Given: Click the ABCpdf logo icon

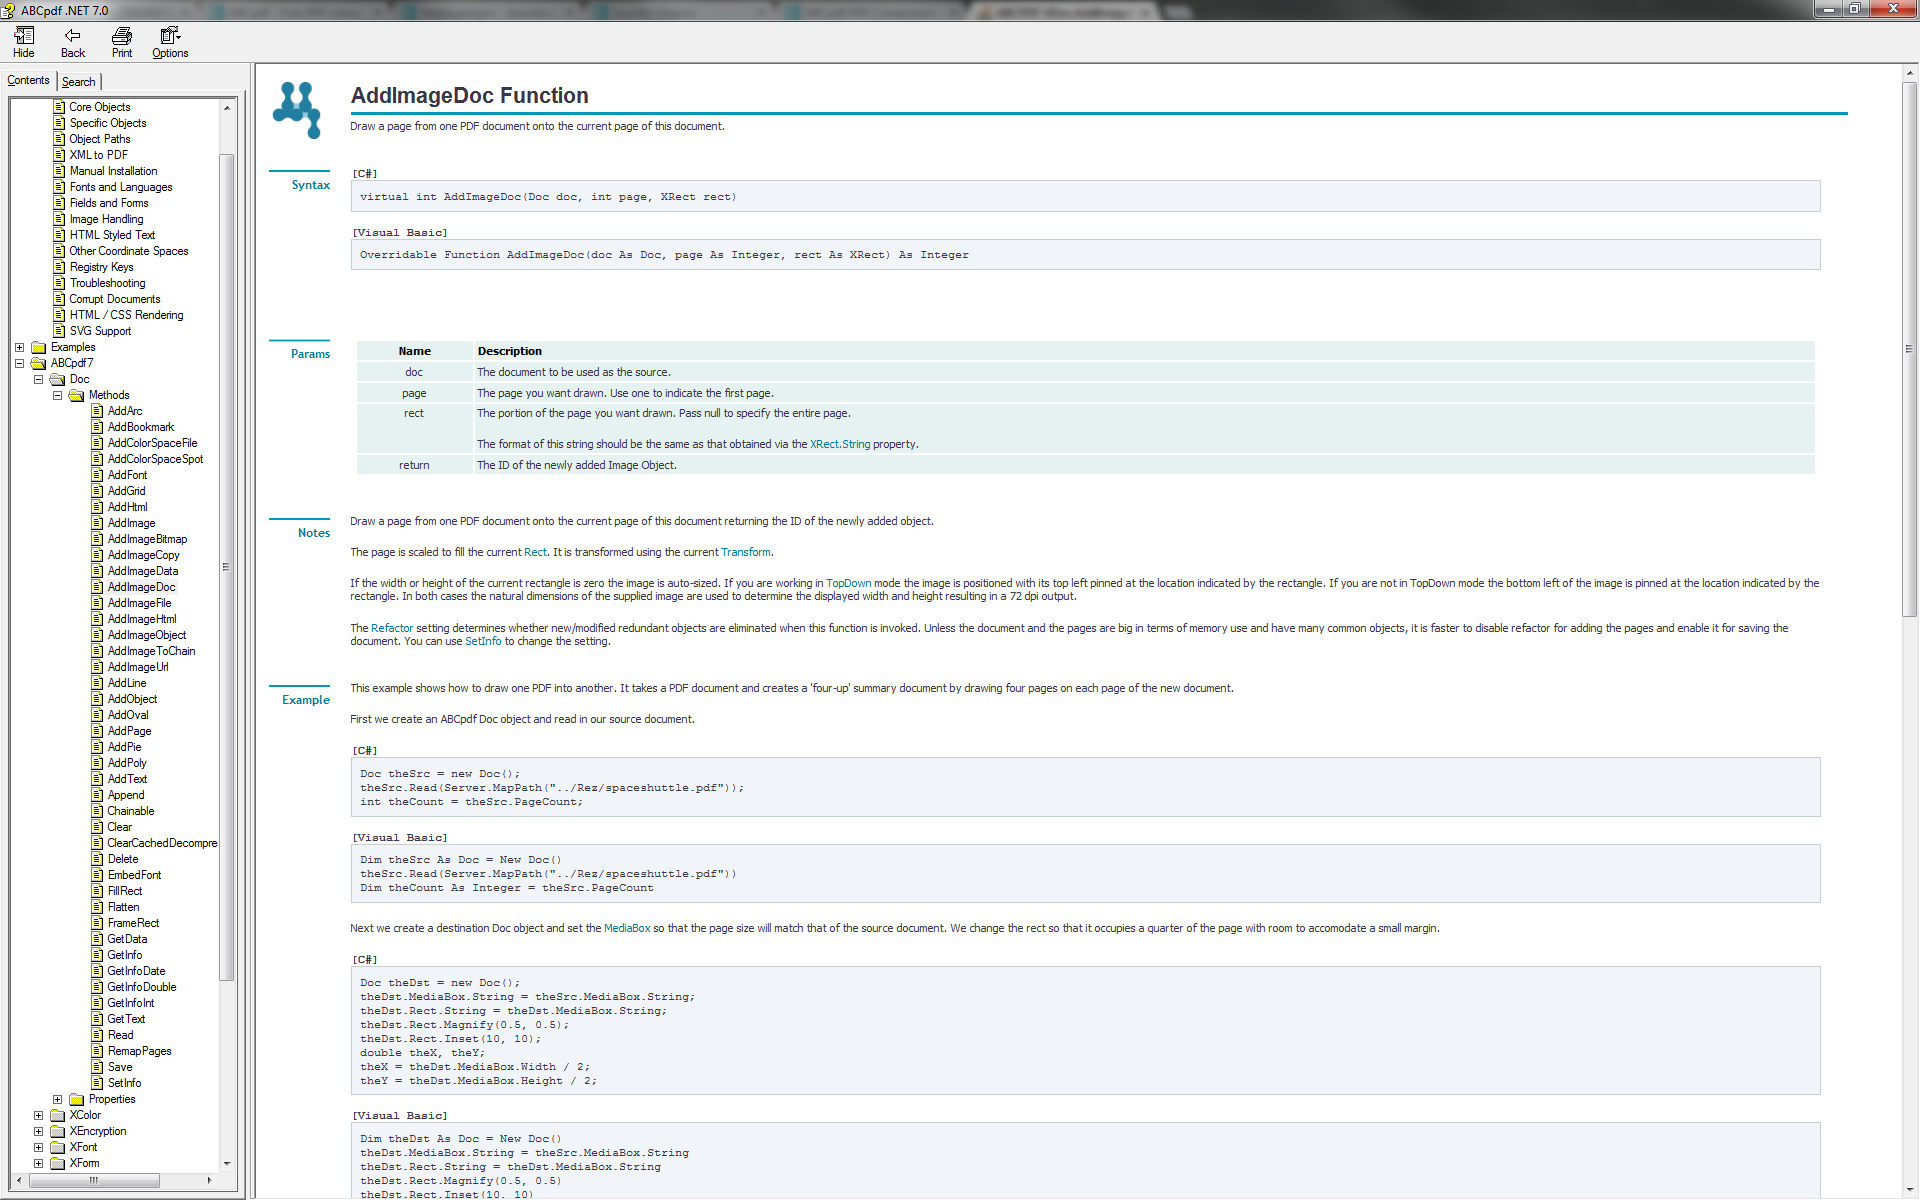Looking at the screenshot, I should click(x=297, y=110).
